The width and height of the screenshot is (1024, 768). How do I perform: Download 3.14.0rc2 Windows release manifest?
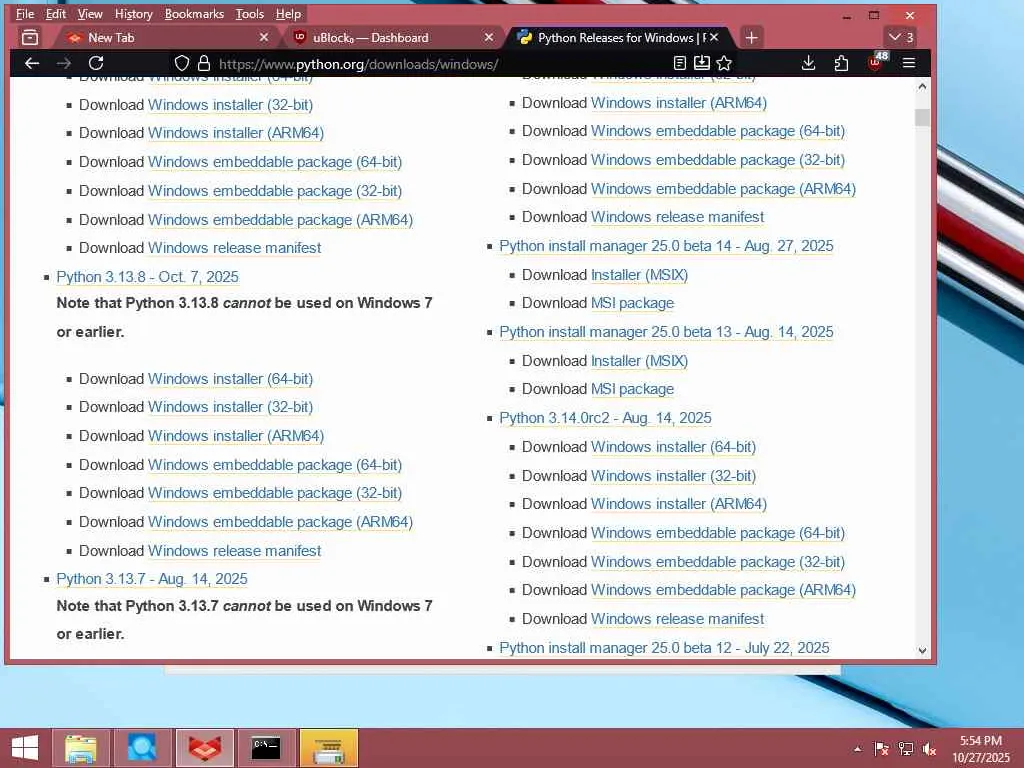tap(677, 619)
